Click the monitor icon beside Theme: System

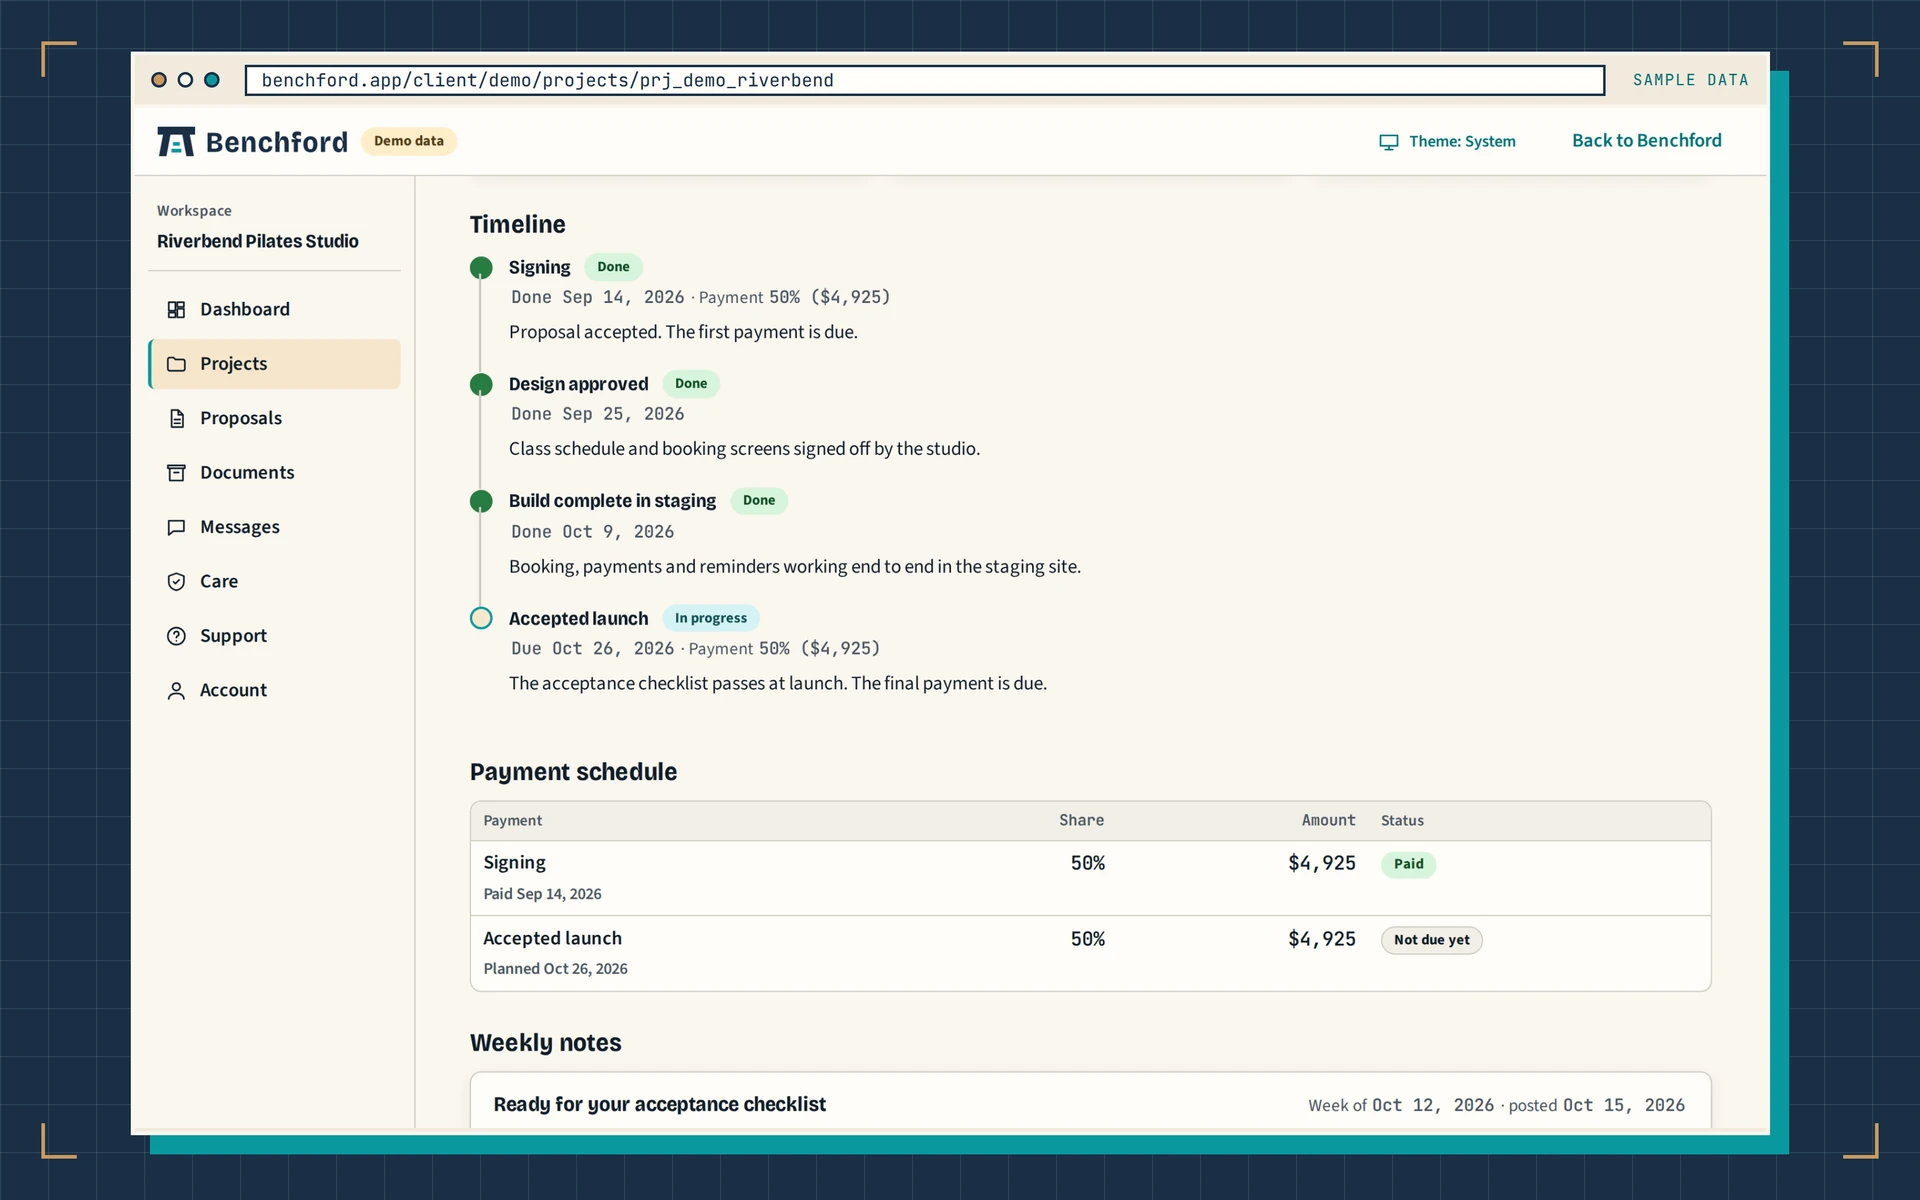[x=1389, y=142]
